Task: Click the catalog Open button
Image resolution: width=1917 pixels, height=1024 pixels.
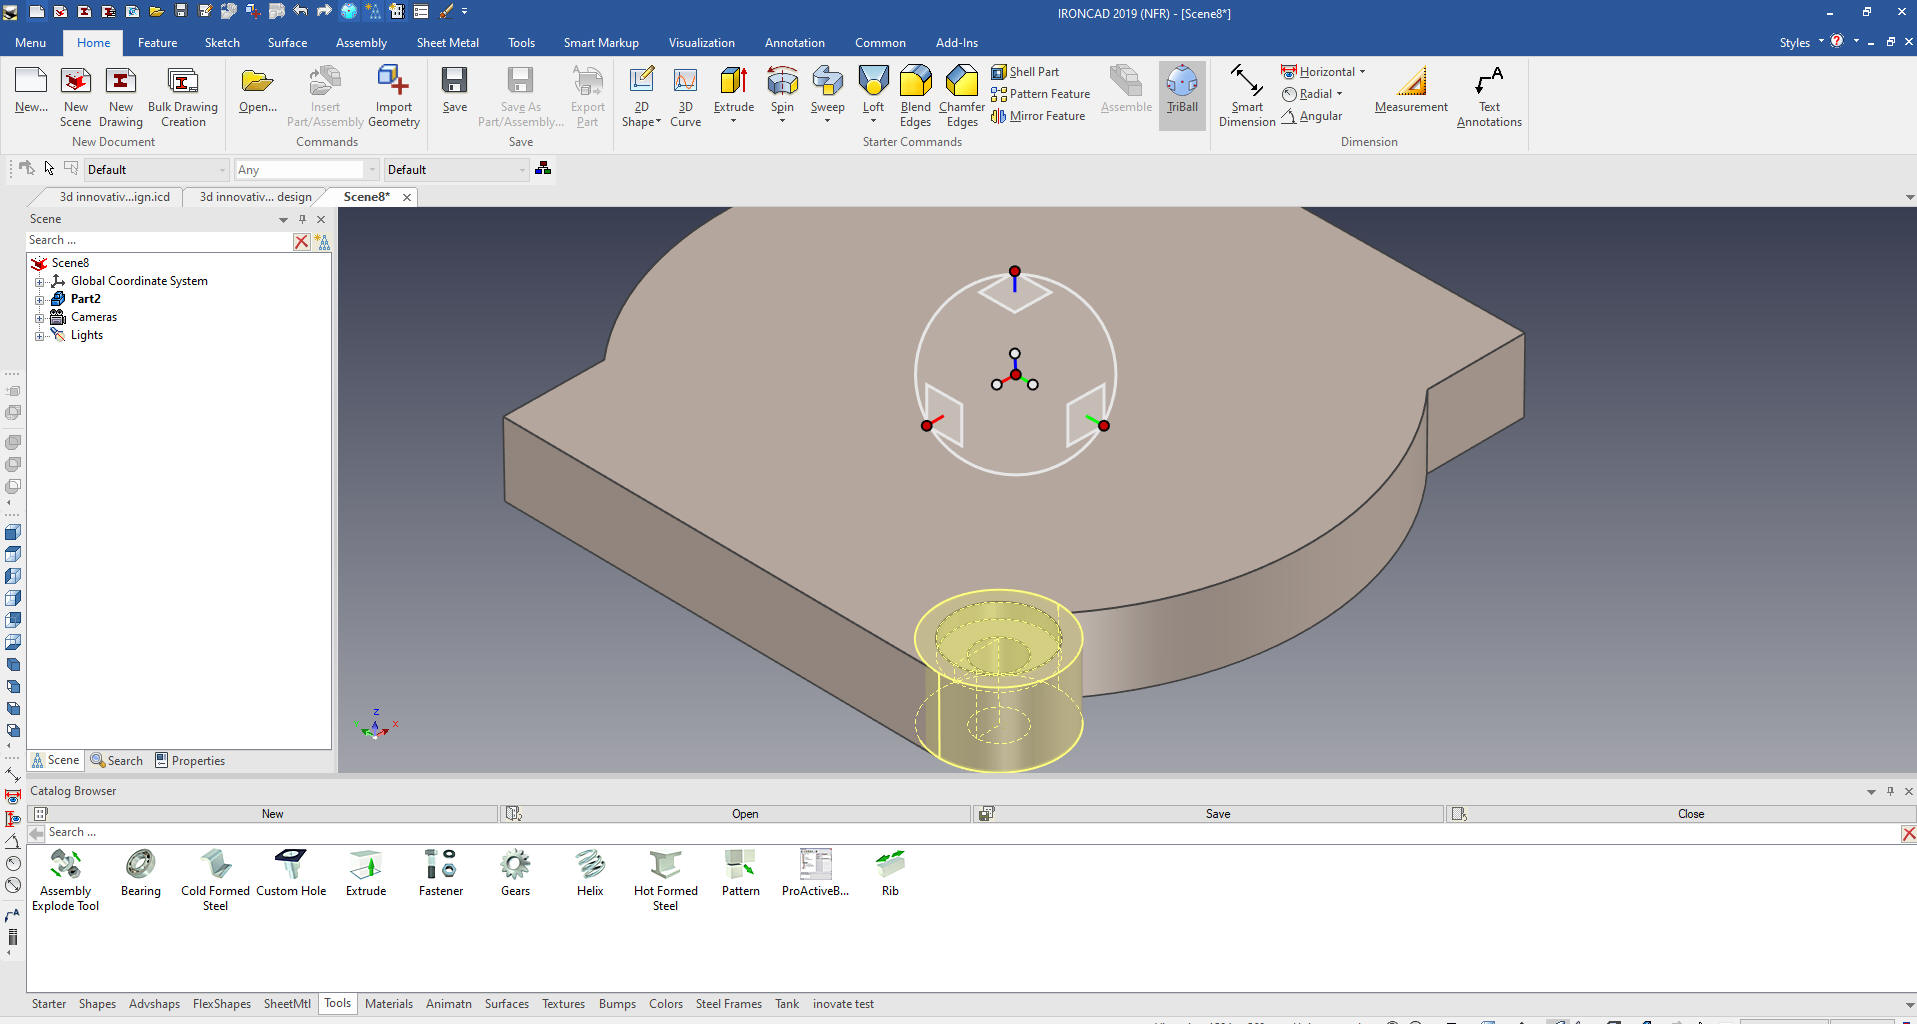Action: pos(744,814)
